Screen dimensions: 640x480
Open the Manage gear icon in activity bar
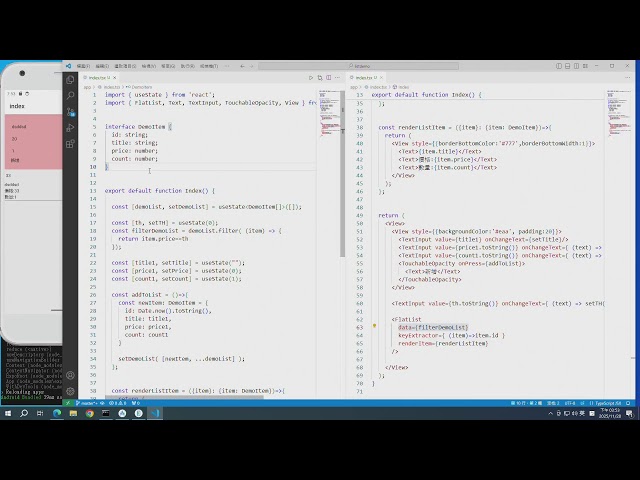pos(70,391)
